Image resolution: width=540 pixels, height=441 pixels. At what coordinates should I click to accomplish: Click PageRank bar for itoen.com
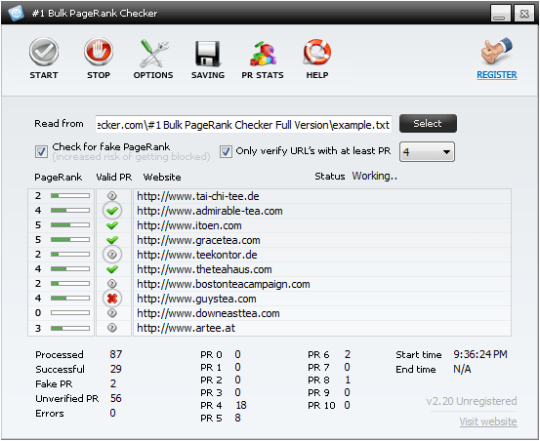[x=70, y=225]
